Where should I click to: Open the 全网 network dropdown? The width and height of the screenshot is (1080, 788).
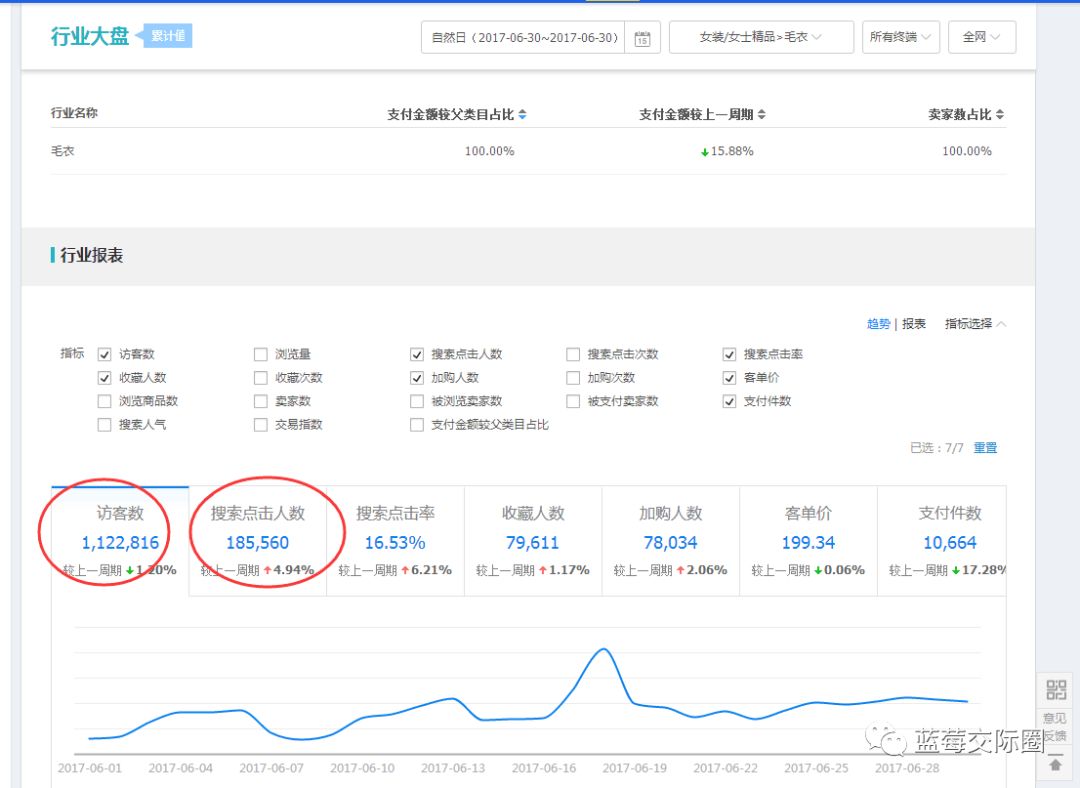[x=981, y=37]
